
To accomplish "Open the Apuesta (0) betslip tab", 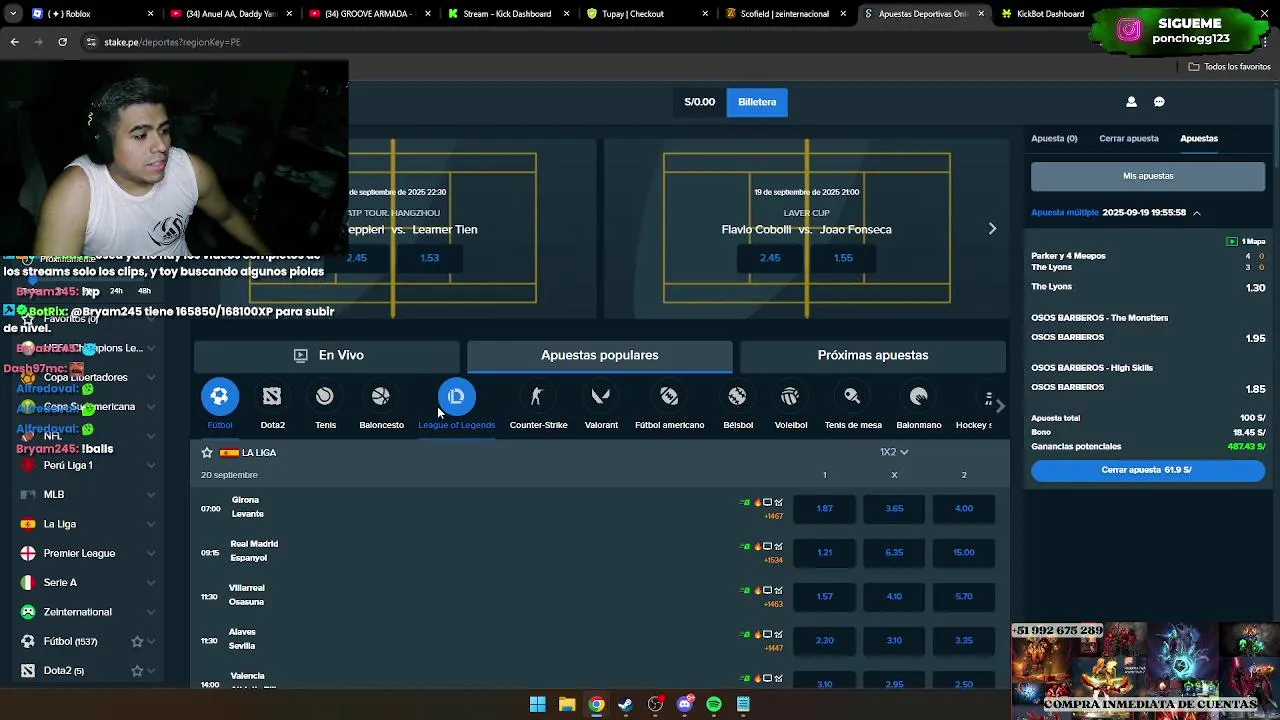I will (x=1054, y=138).
